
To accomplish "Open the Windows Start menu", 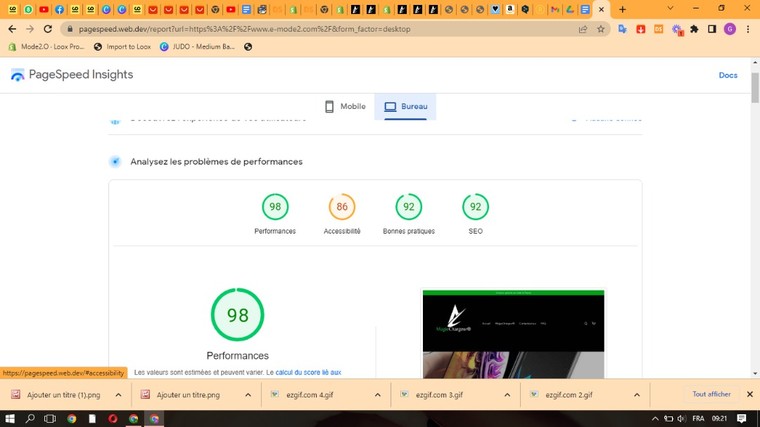I will point(10,419).
